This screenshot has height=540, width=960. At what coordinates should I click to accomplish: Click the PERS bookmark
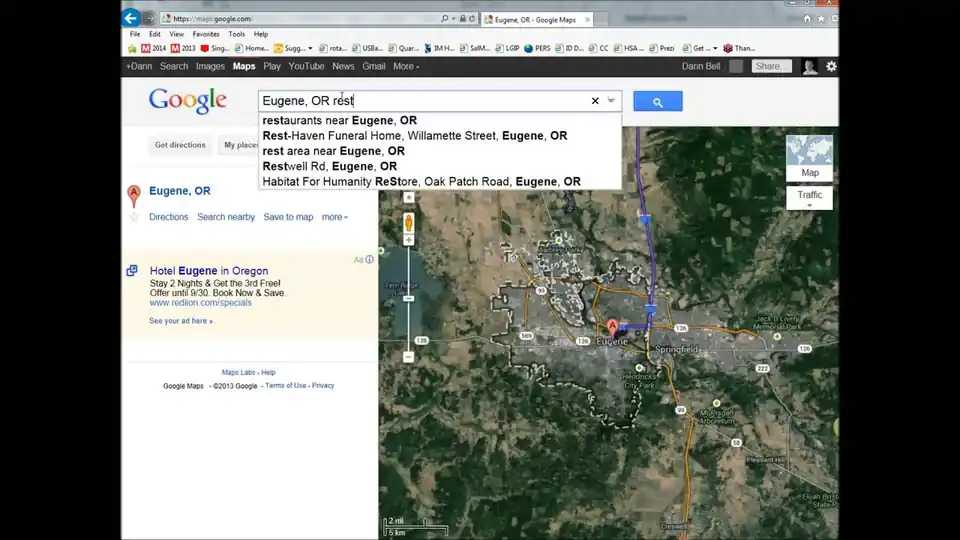[x=537, y=48]
